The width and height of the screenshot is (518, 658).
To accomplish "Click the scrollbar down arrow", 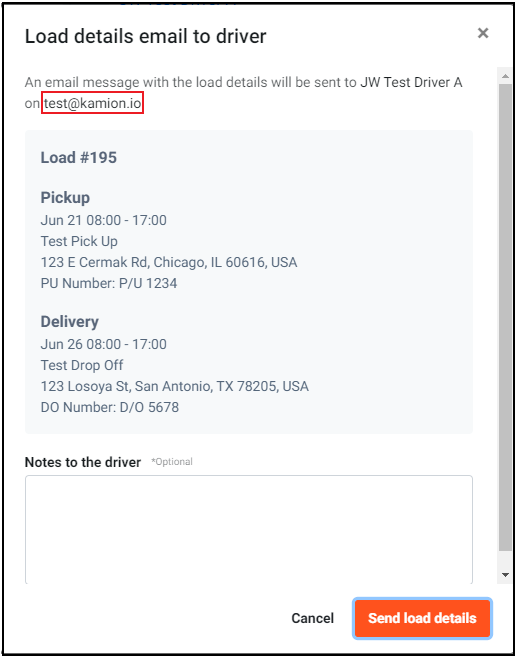I will [x=505, y=575].
